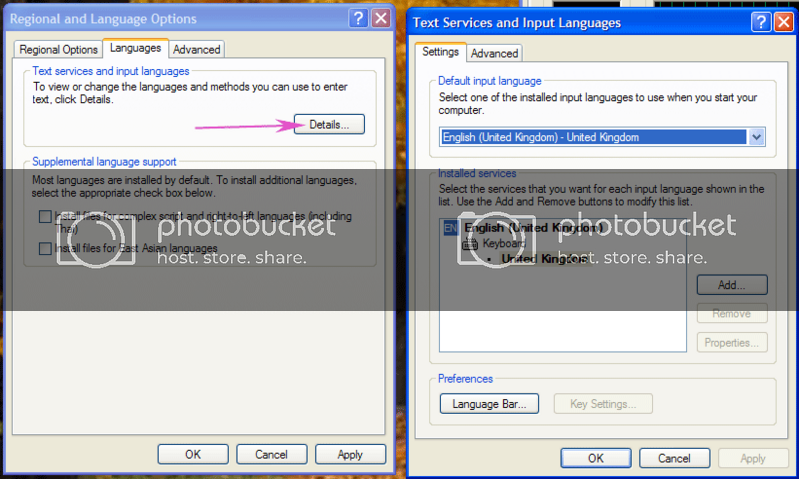
Task: Click the keyboard icon in installed services
Action: point(469,244)
